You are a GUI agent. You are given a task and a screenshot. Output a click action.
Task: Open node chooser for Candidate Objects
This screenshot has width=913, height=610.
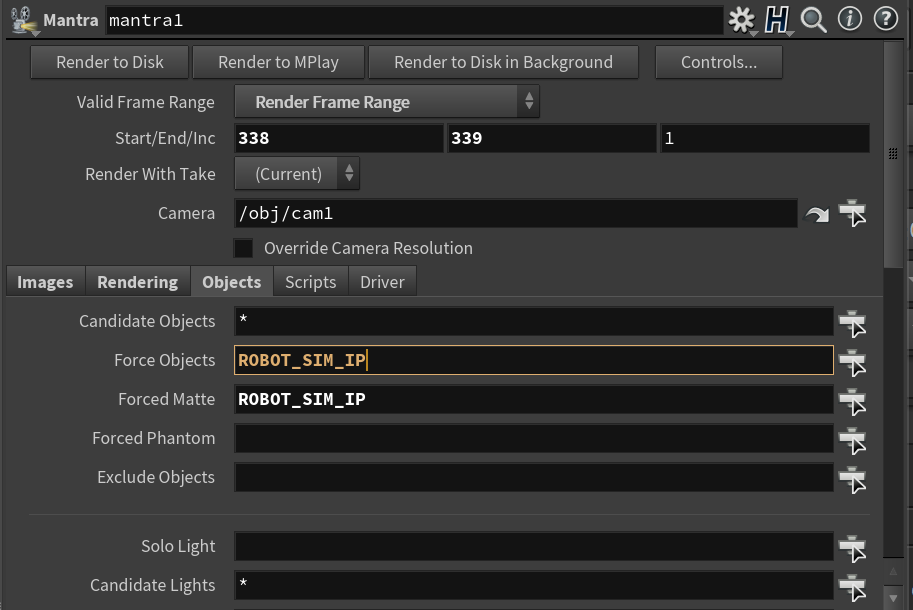point(852,324)
